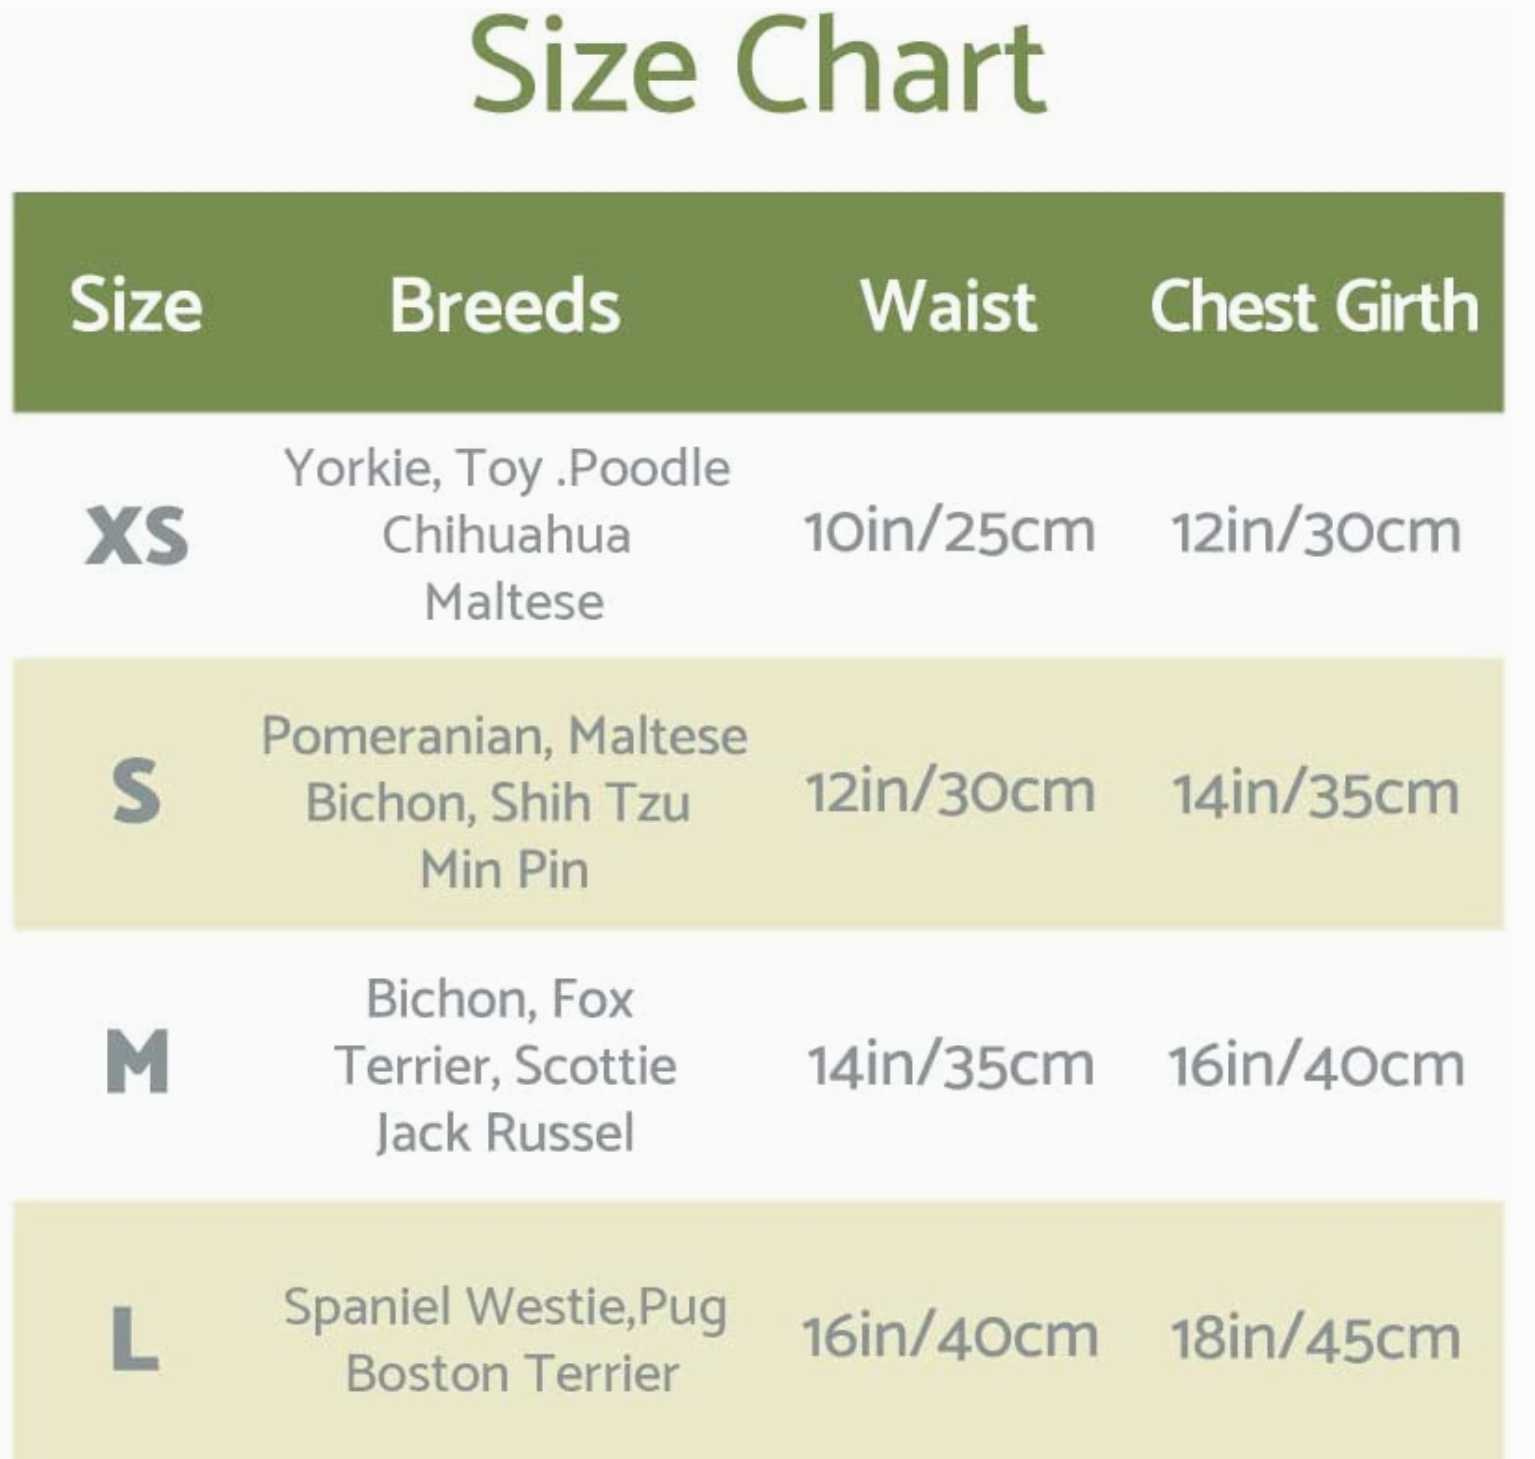Click the 16in/40cm chest girth for M
Screen dimensions: 1535x1459
[x=1315, y=1065]
